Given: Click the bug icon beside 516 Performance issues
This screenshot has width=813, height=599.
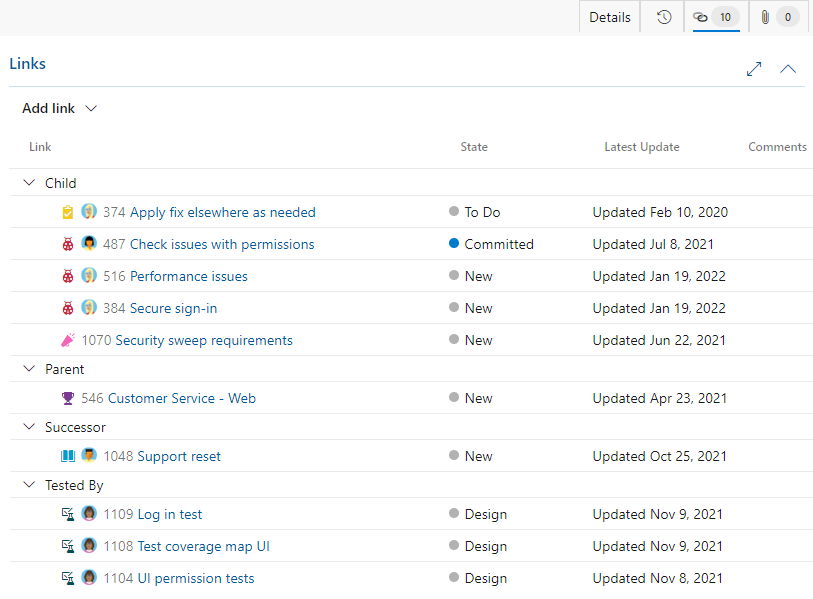Looking at the screenshot, I should (67, 276).
